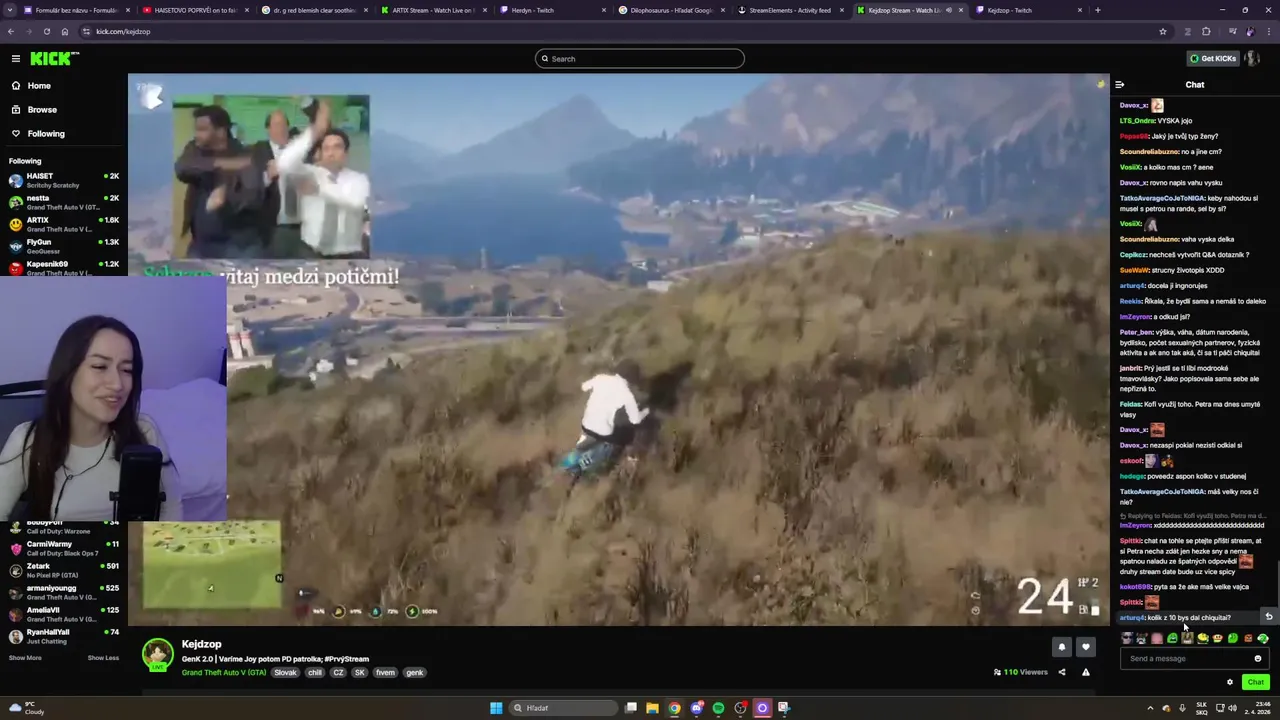This screenshot has width=1280, height=720.
Task: Bookmark this page with star icon
Action: pyautogui.click(x=1162, y=32)
